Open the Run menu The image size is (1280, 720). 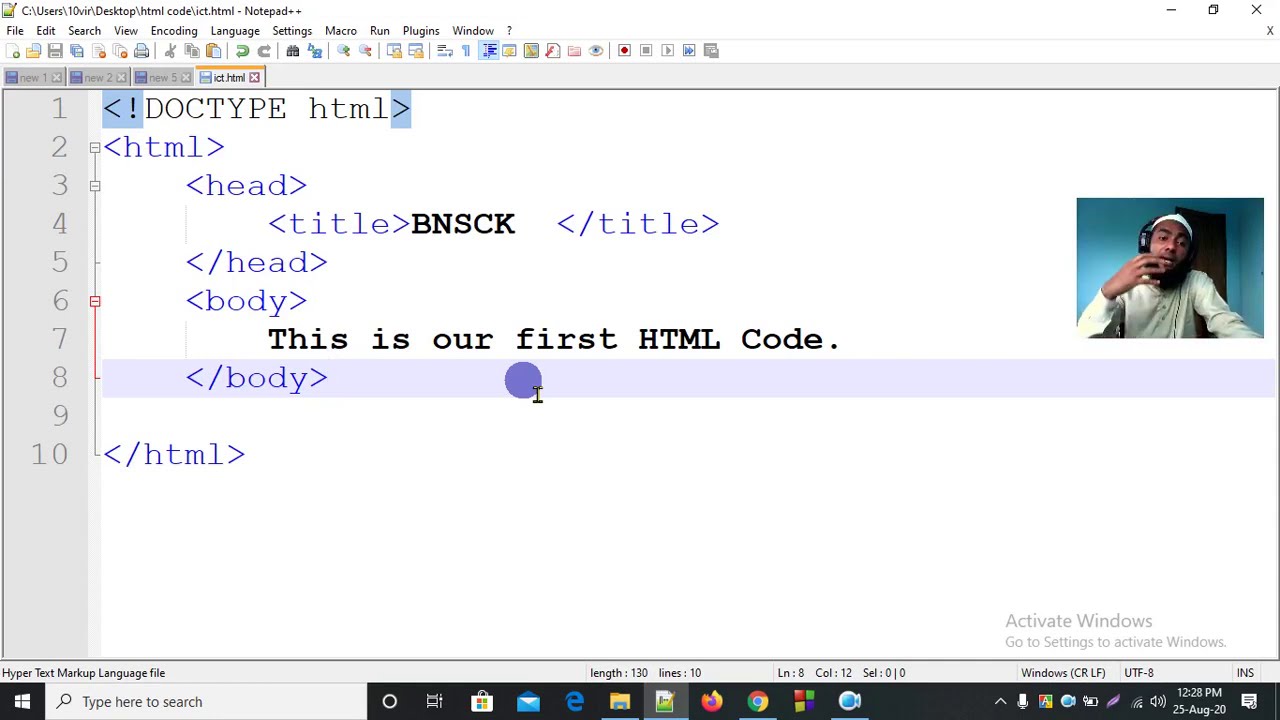tap(380, 31)
